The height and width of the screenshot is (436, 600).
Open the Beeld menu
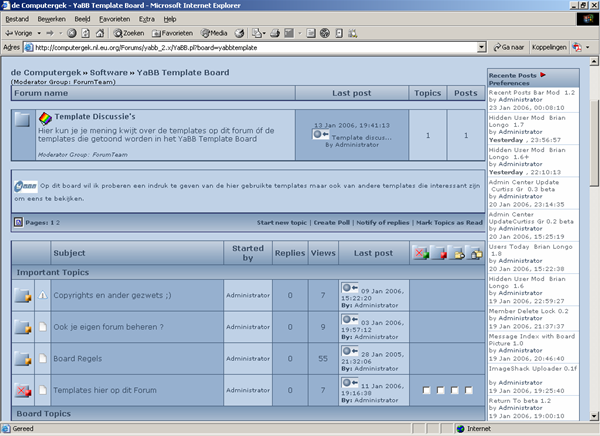pyautogui.click(x=82, y=19)
